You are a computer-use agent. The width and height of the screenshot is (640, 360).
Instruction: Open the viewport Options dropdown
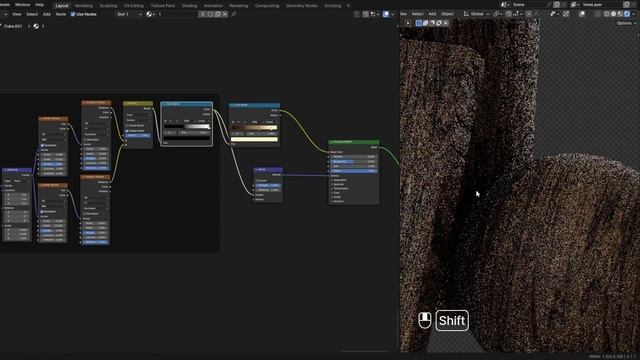tap(626, 23)
